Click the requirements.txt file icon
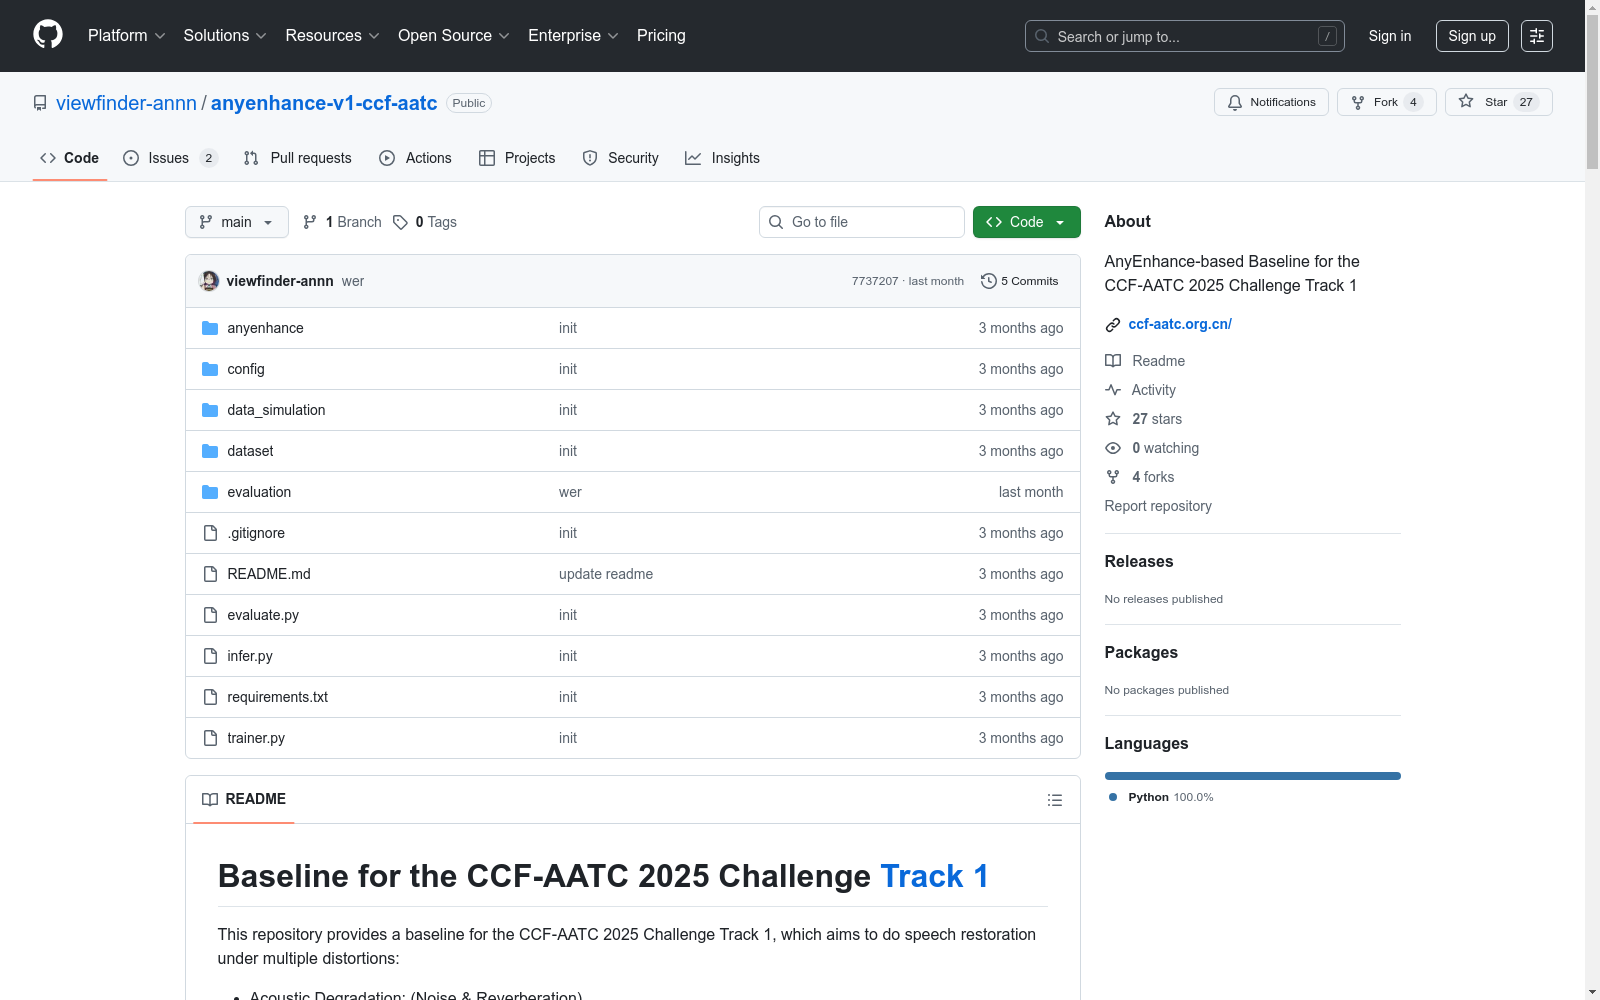Screen dimensions: 1600x1000 point(210,697)
